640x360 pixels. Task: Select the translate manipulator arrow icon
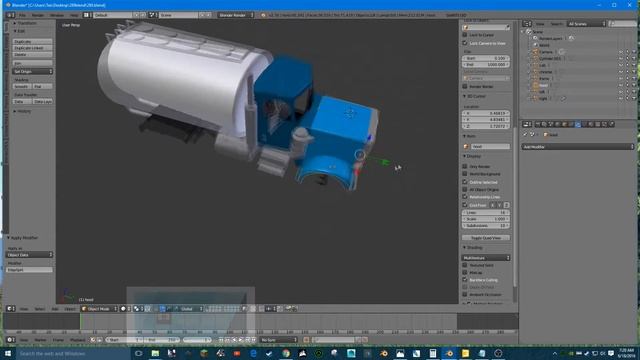162,309
